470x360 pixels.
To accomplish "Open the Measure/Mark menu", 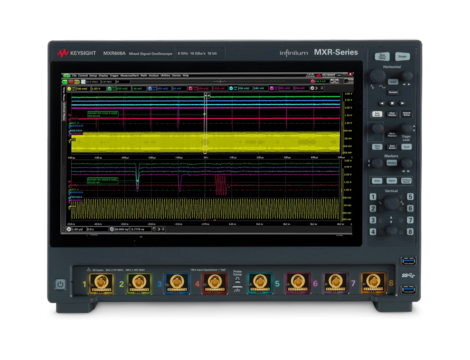I will (x=130, y=75).
